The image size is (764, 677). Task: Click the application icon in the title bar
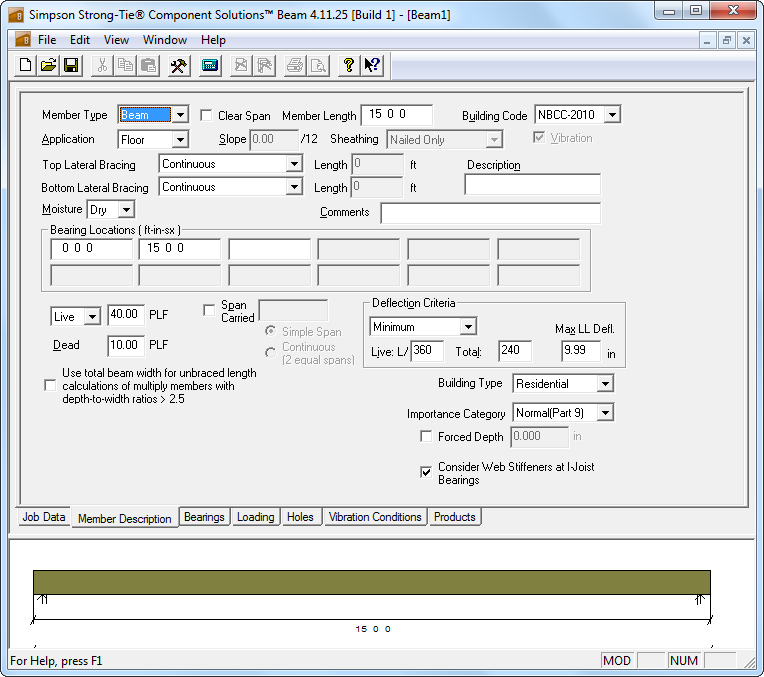16,15
